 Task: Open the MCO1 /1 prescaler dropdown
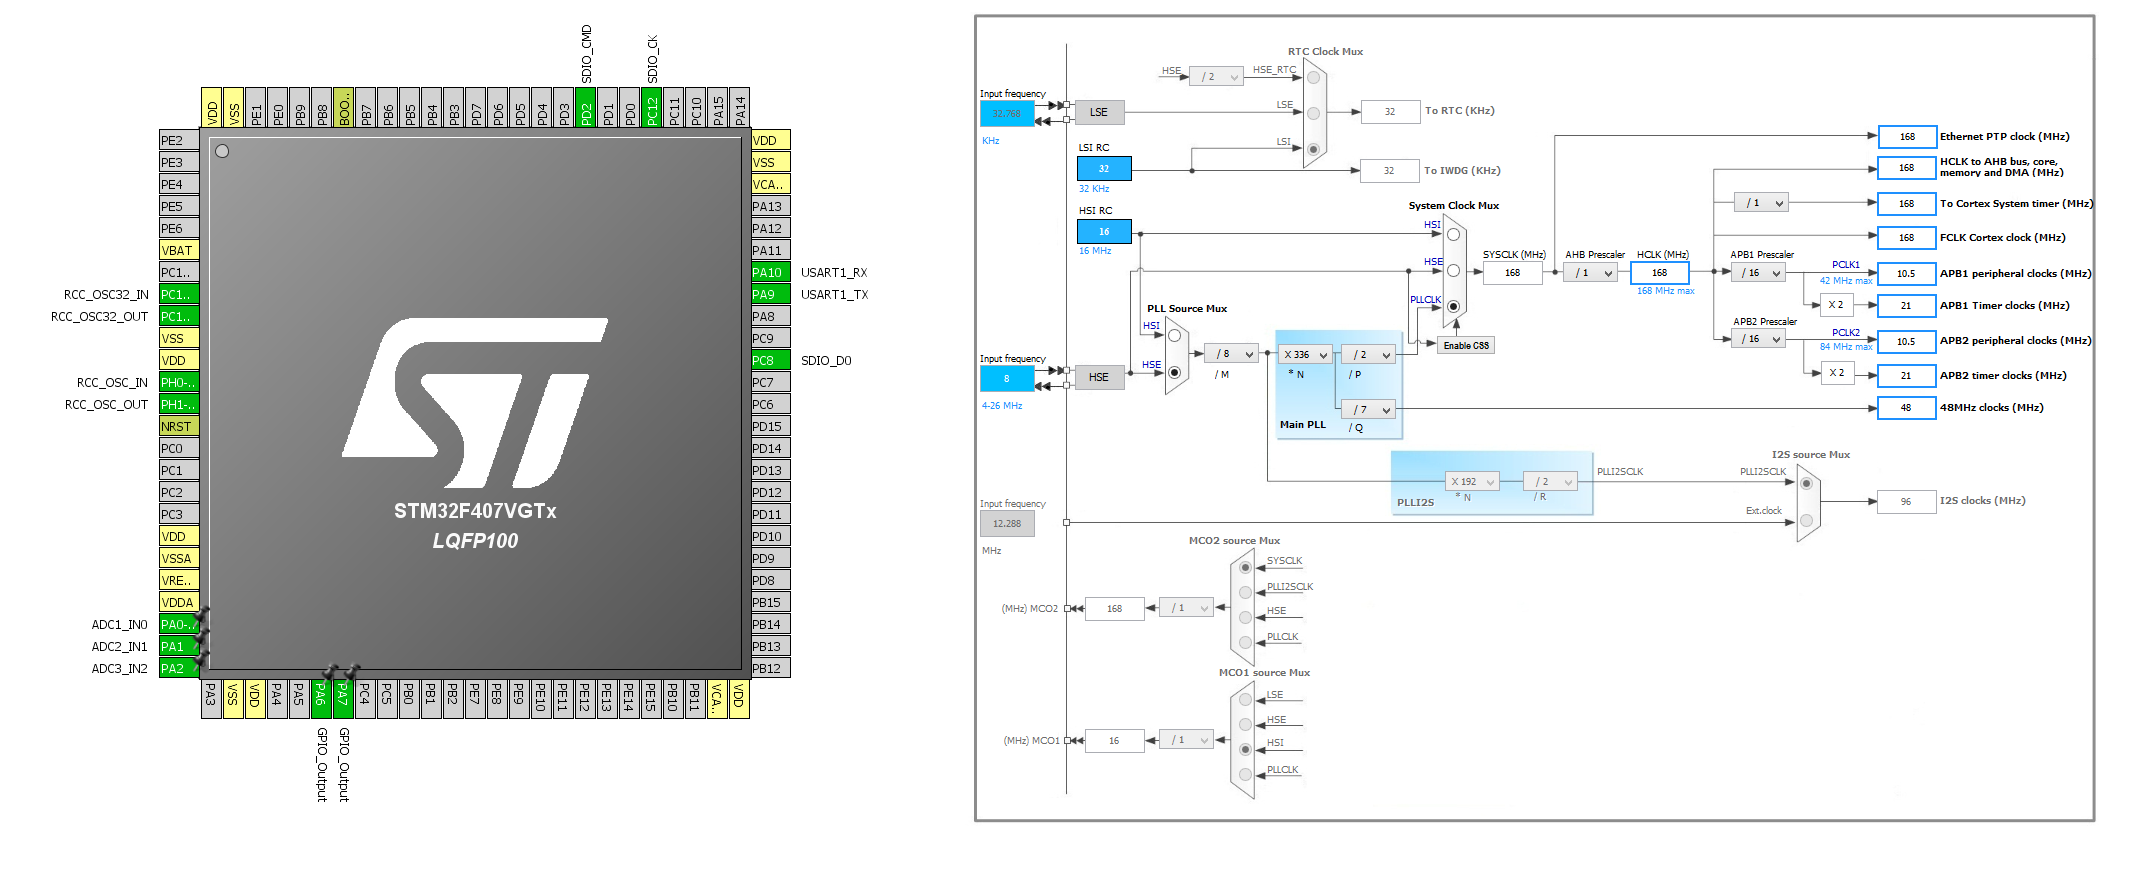tap(1186, 740)
